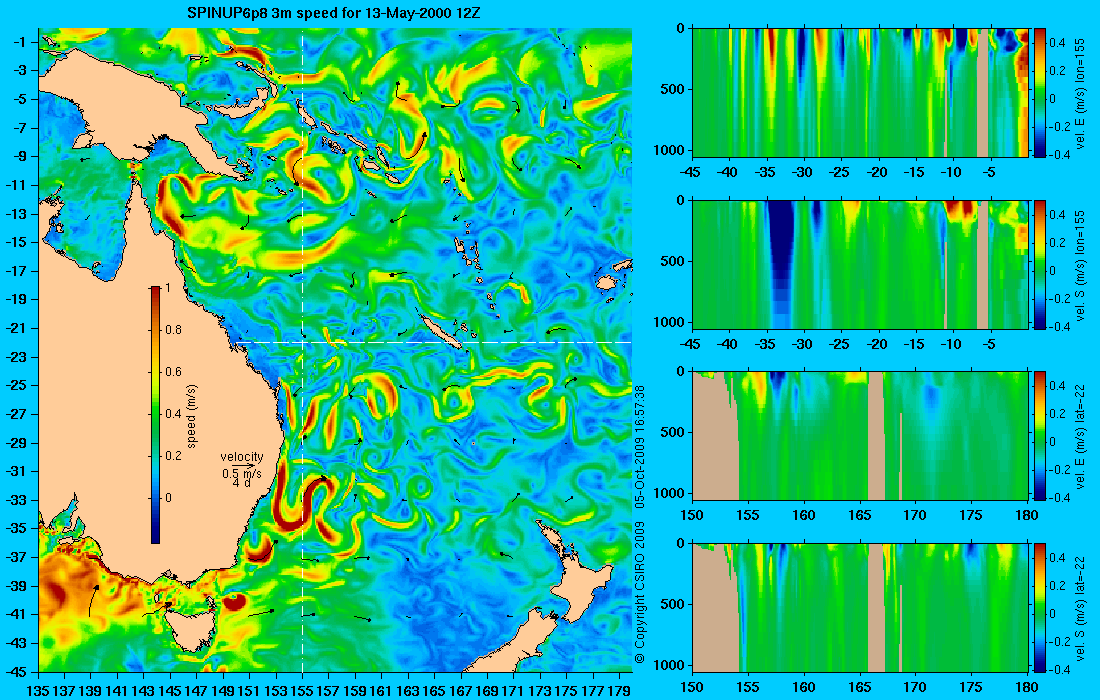This screenshot has height=700, width=1100.
Task: Click x-axis tick "175" under the vel. S lat=-22 panel
Action: pos(971,687)
